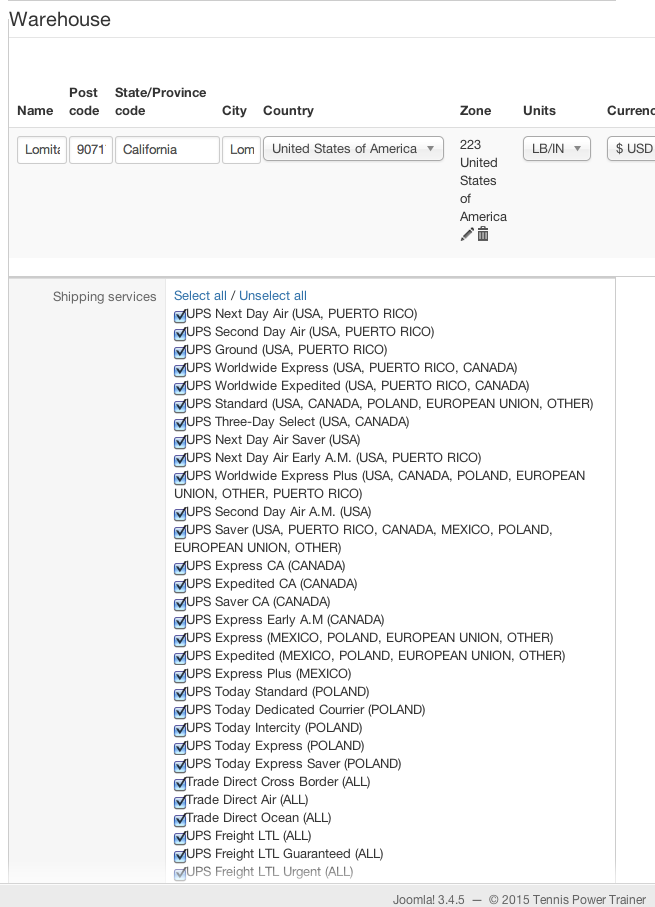The height and width of the screenshot is (907, 655).
Task: Click Unselect all link
Action: pos(273,296)
